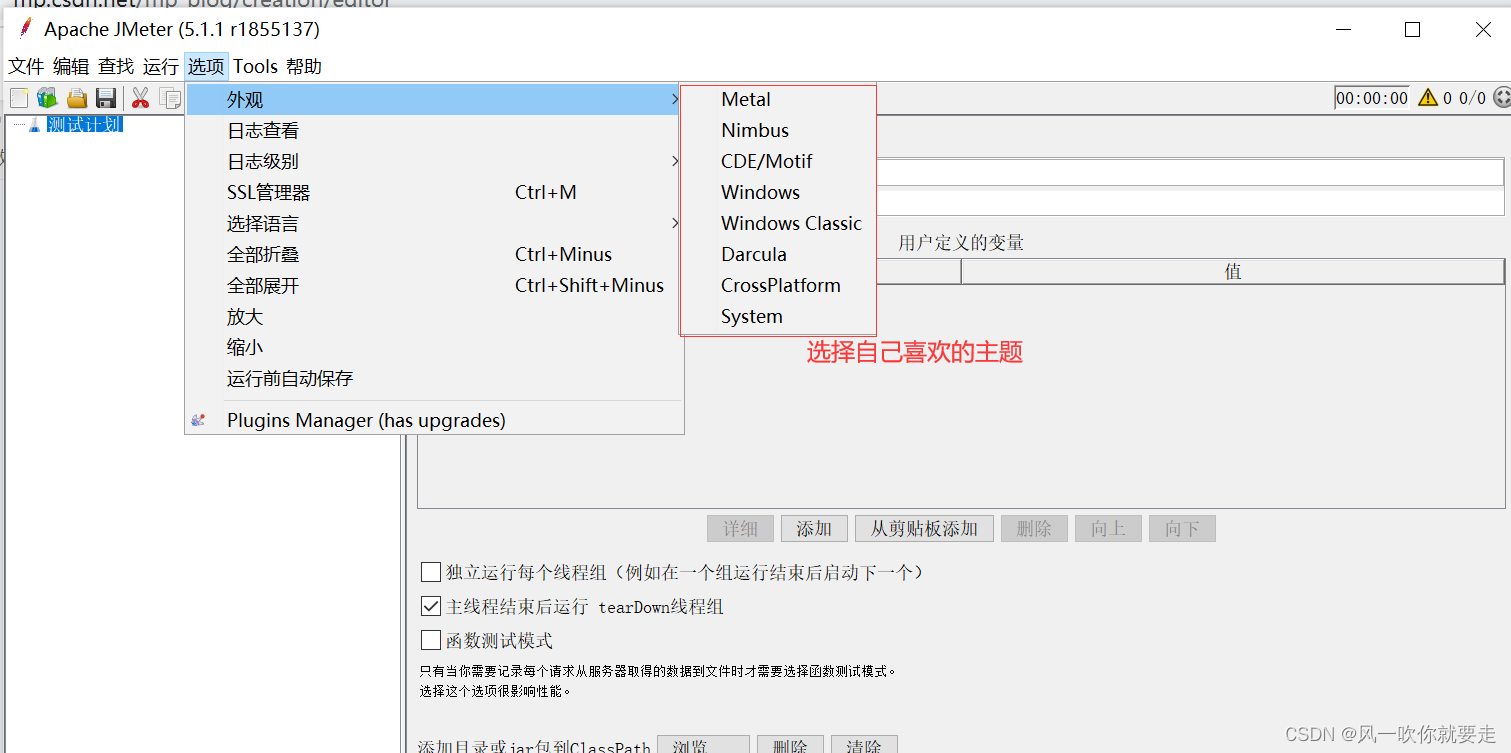Click the 删除 button beside 浏览
This screenshot has width=1511, height=753.
790,745
